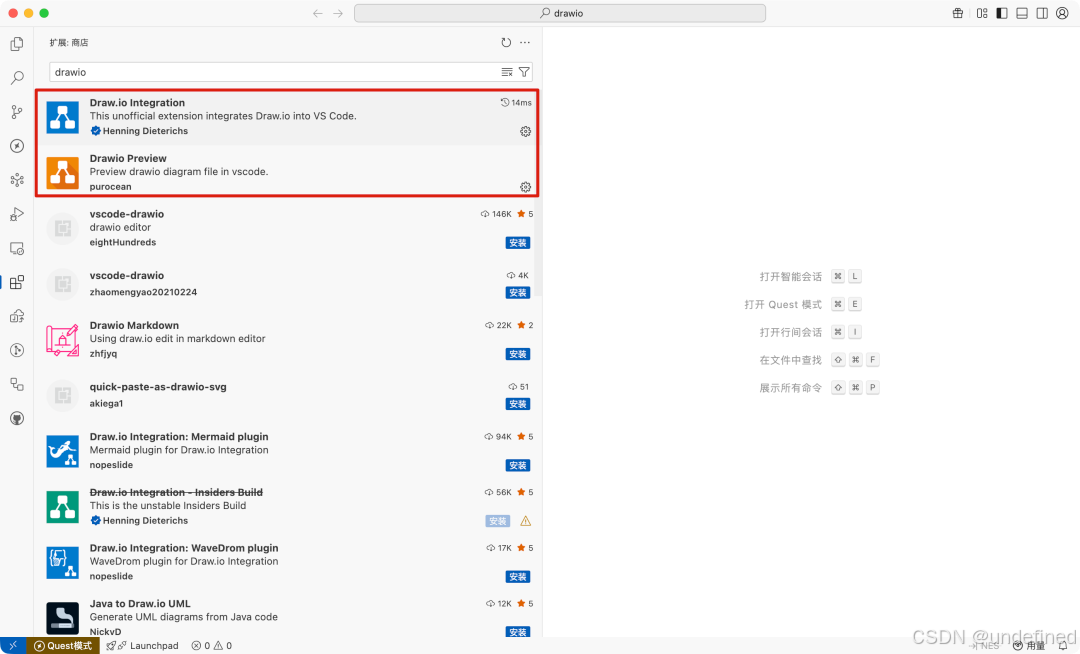The image size is (1080, 654).
Task: Open manage gear for Draw.io Integration
Action: click(x=526, y=131)
